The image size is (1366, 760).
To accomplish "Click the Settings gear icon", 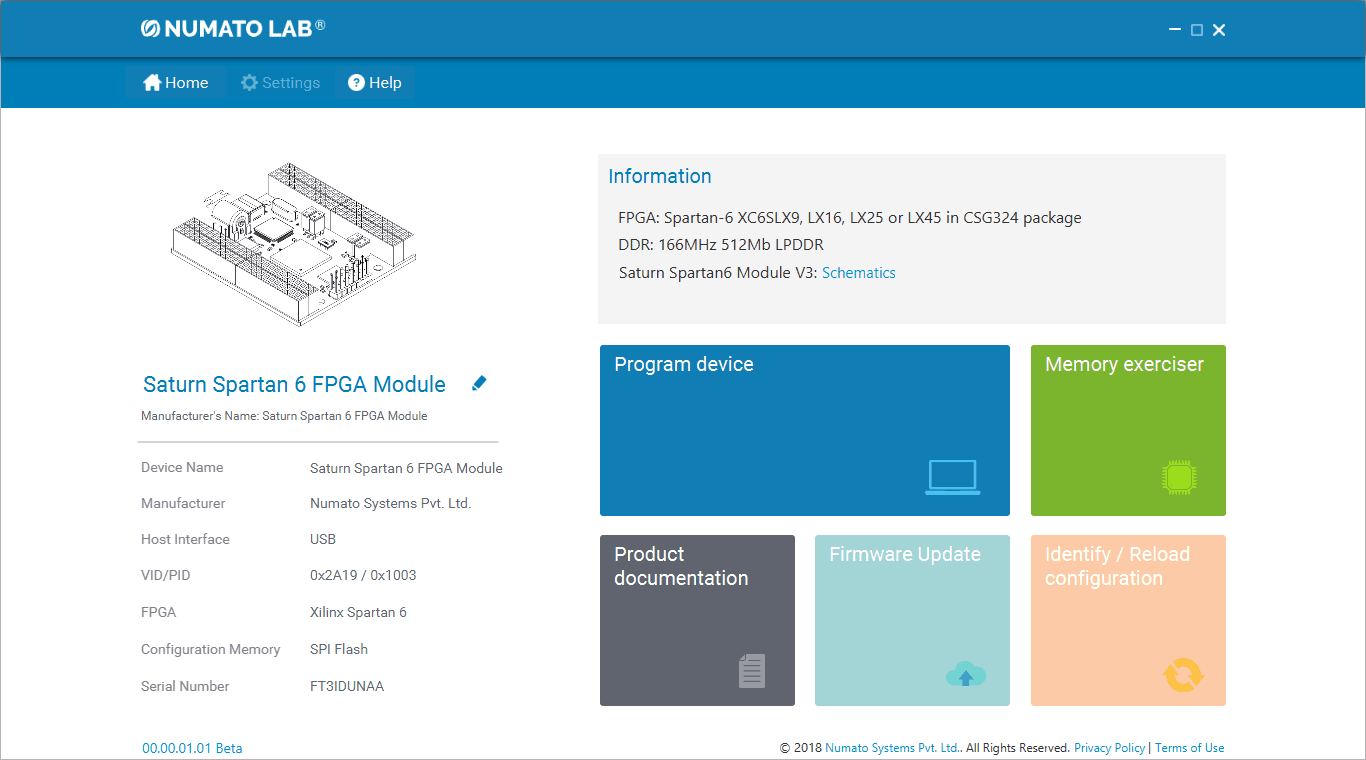I will click(x=248, y=82).
